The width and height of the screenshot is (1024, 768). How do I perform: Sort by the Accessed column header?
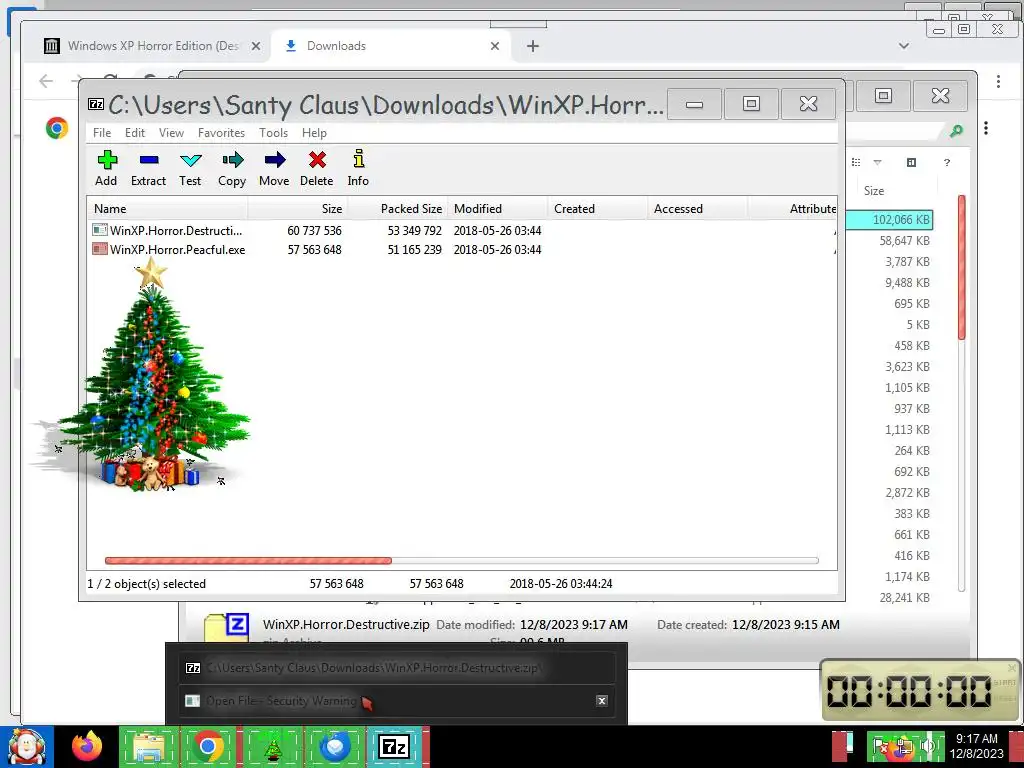point(697,209)
